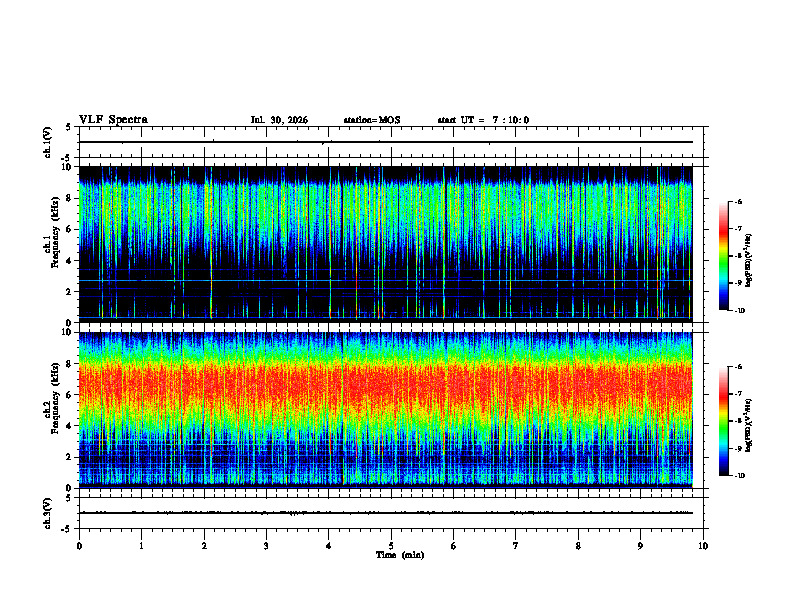Click the ch.2 frequency tick label '4'
Screen dimensions: 792x612
coord(70,426)
